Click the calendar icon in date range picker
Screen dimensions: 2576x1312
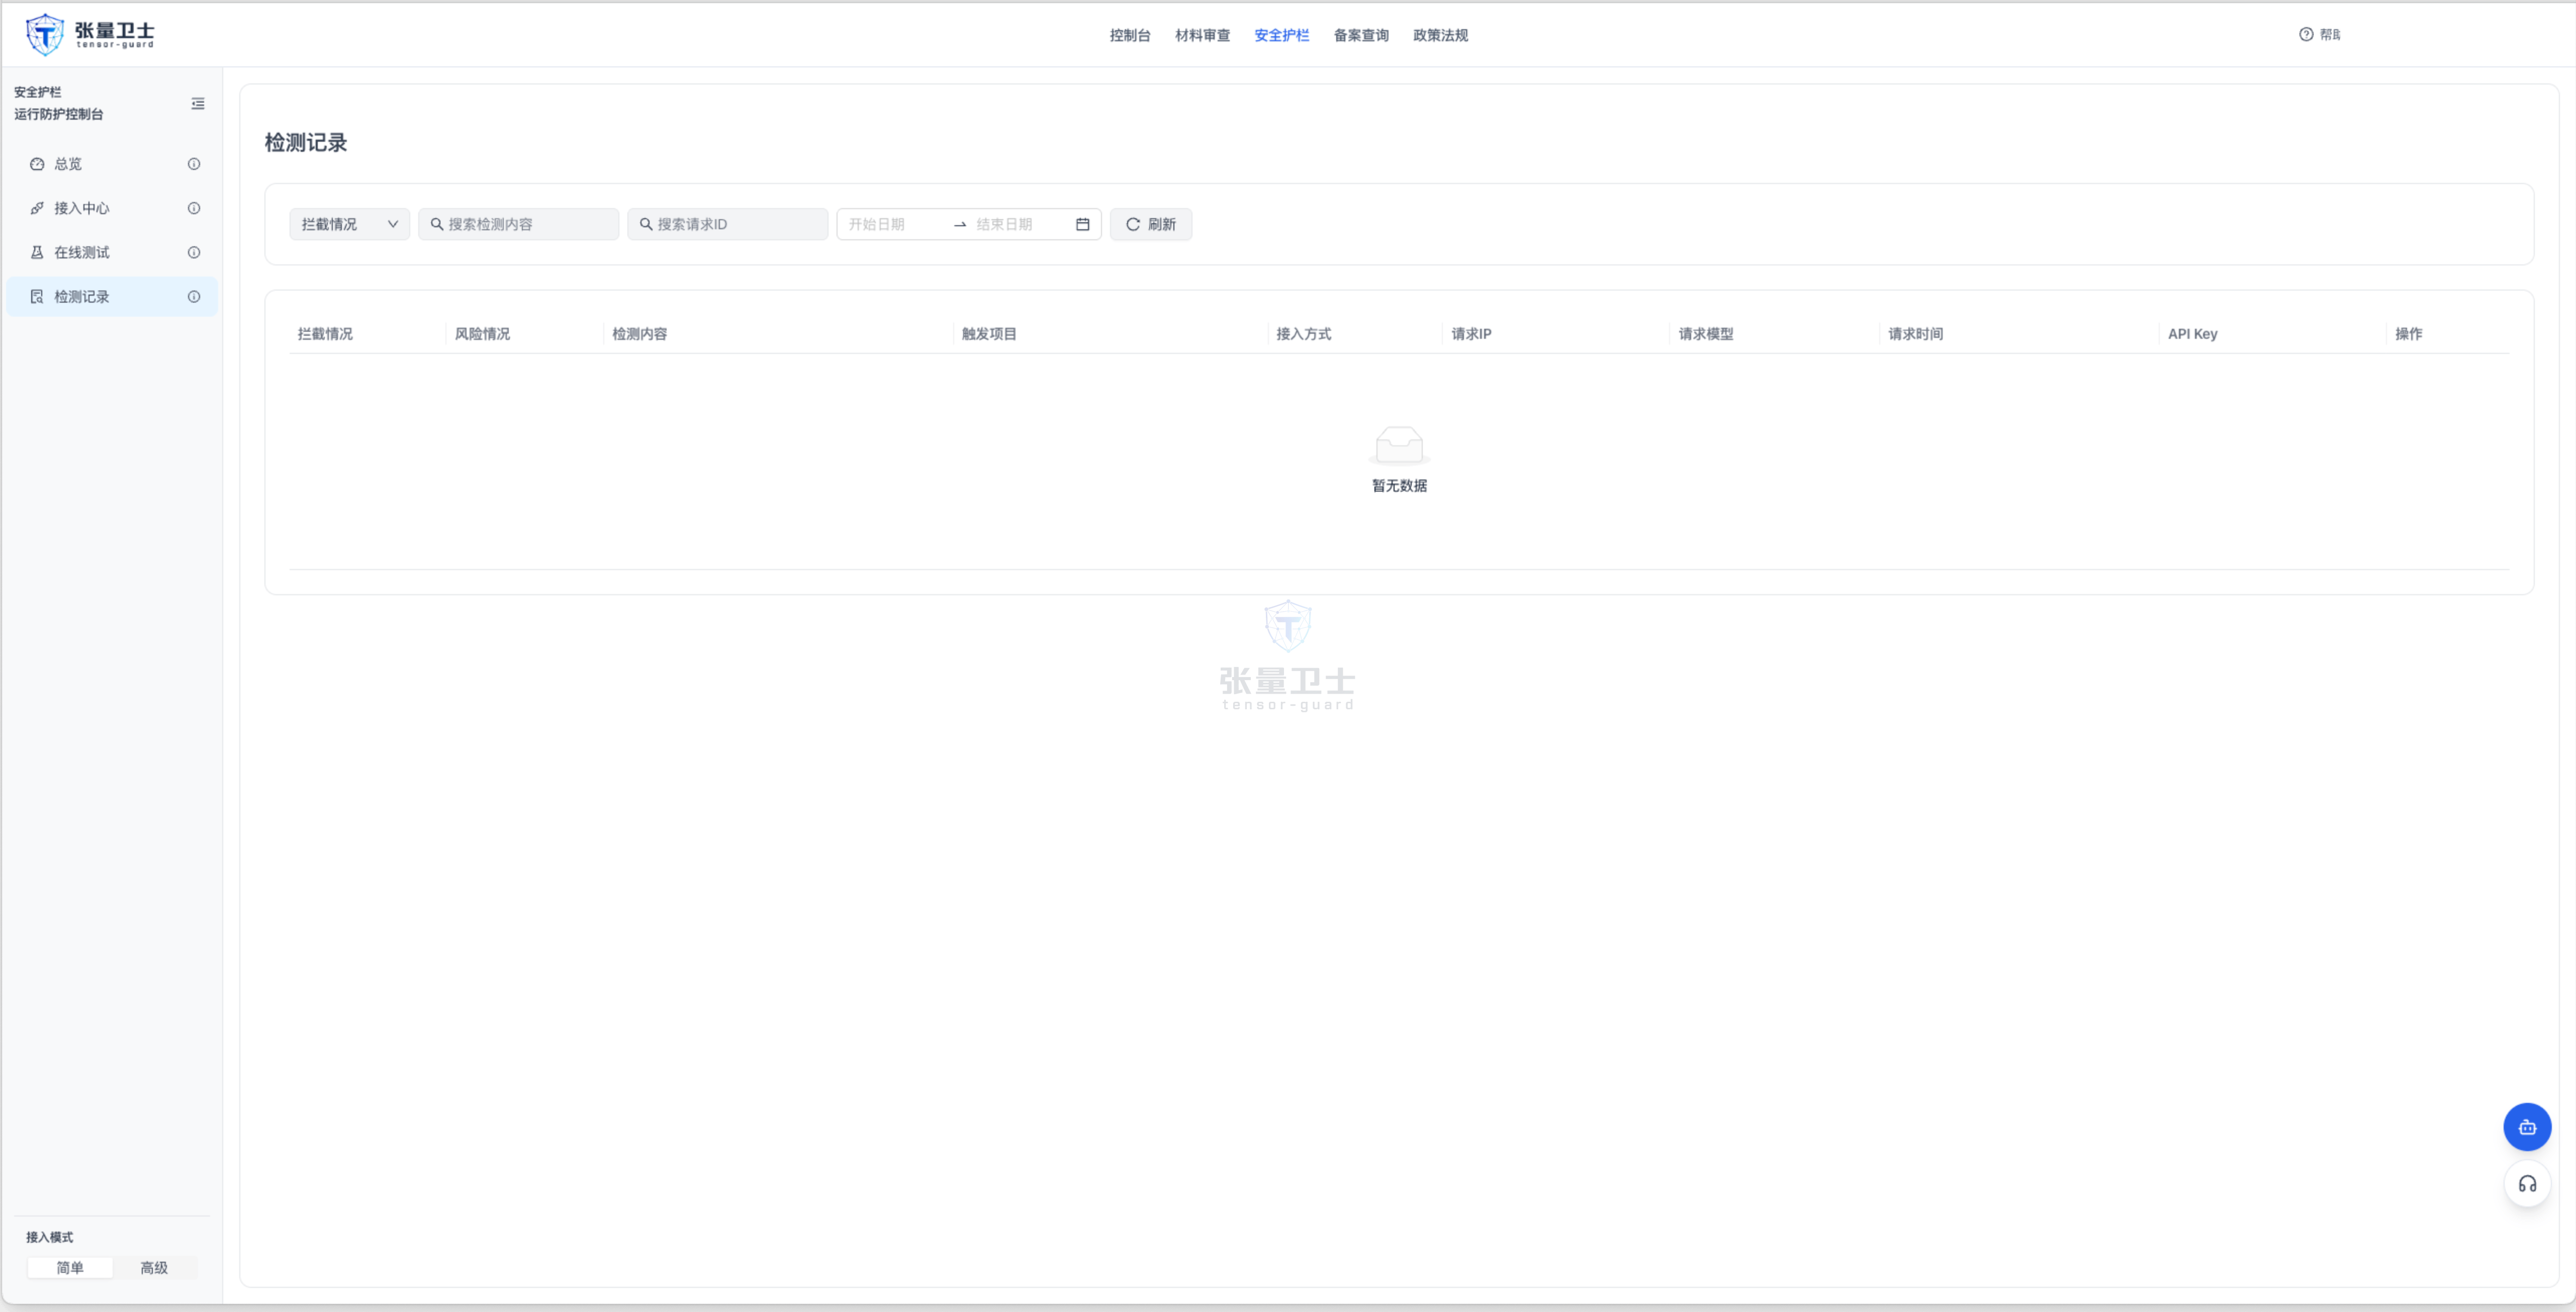point(1082,224)
